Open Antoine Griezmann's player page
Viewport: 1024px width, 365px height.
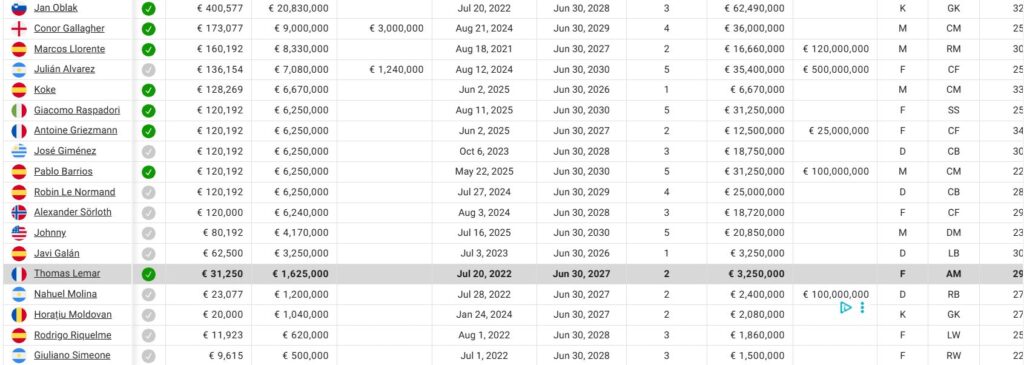tap(76, 131)
